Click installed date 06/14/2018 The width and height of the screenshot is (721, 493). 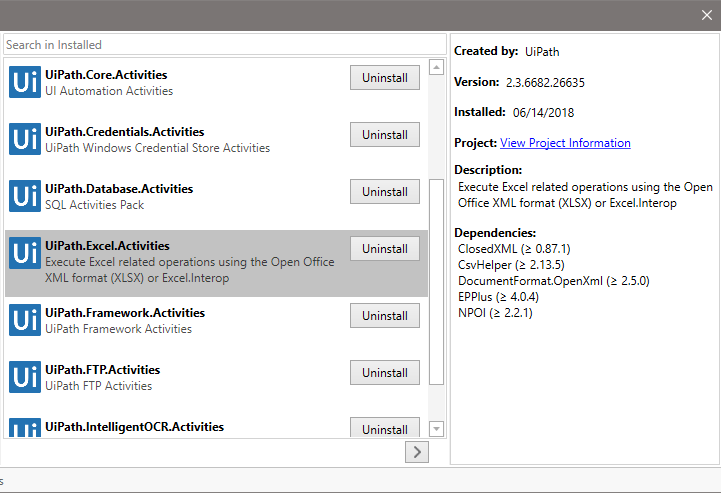[544, 113]
